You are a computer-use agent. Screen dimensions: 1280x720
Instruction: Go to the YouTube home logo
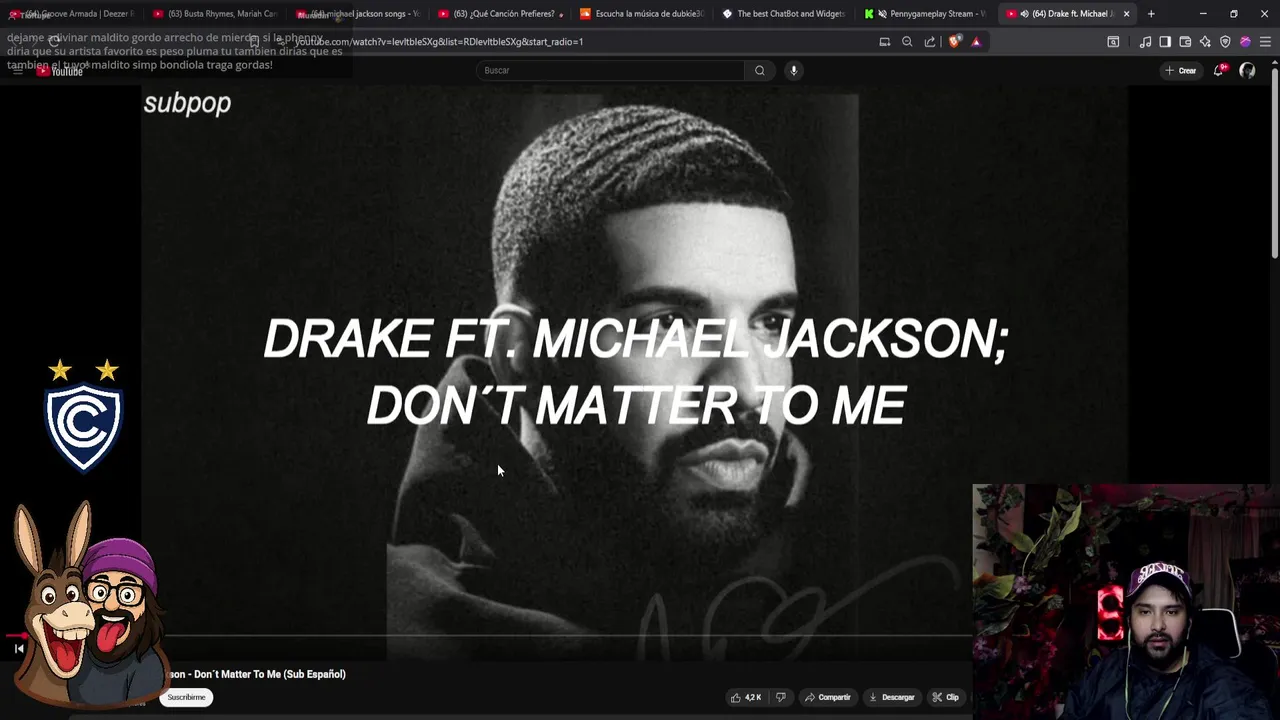click(60, 71)
